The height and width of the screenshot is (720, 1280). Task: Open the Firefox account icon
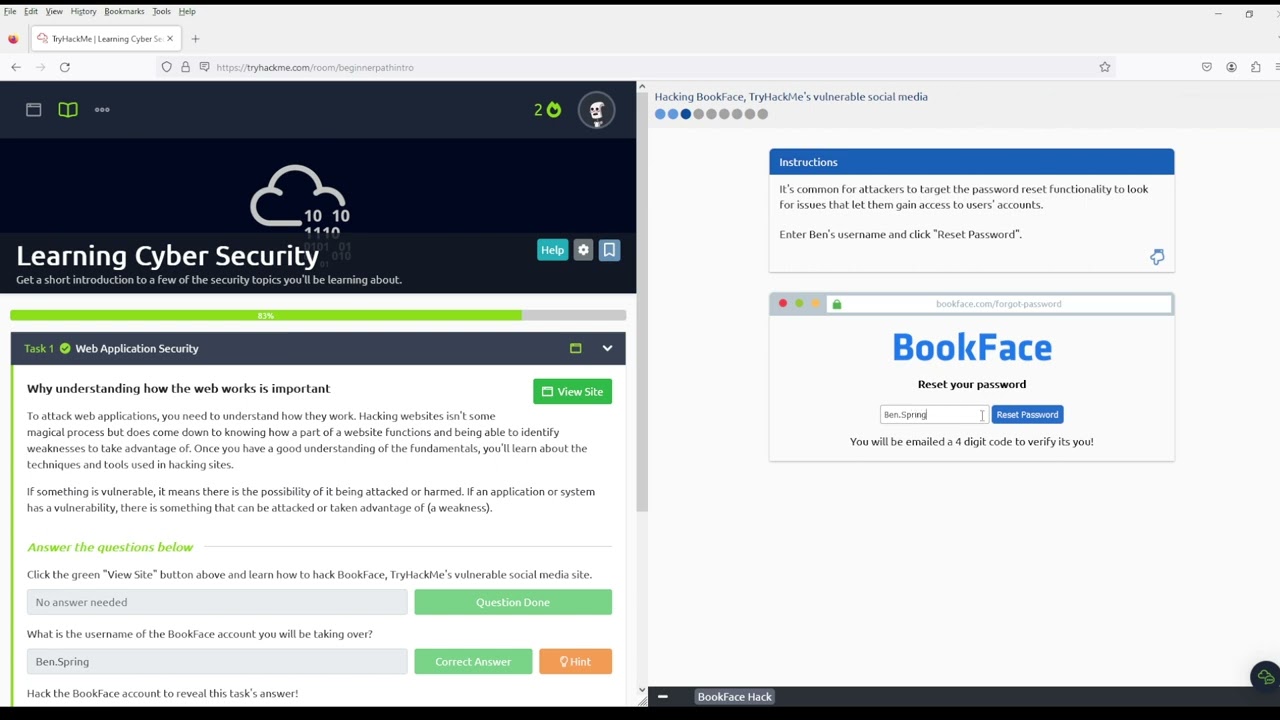tap(1231, 67)
